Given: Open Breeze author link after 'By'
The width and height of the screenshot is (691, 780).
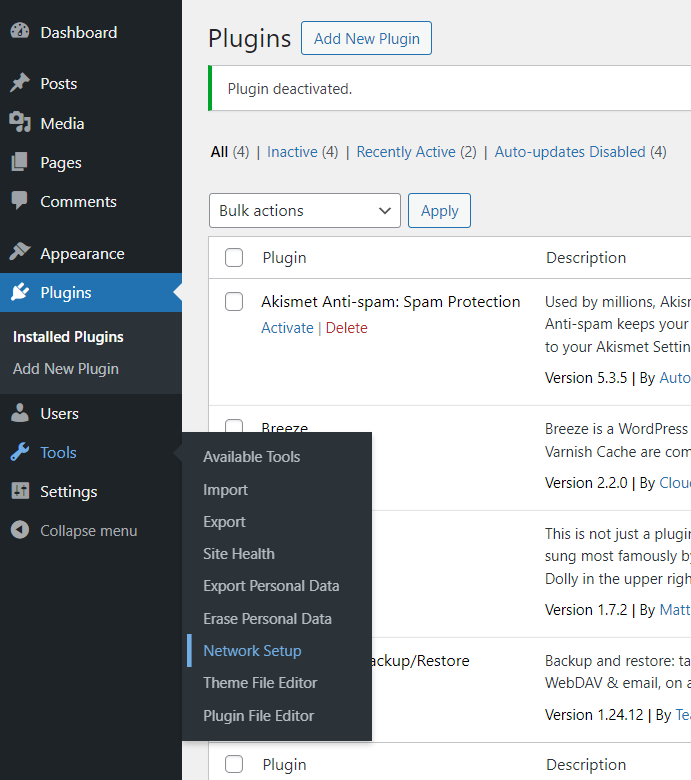Looking at the screenshot, I should [x=675, y=483].
